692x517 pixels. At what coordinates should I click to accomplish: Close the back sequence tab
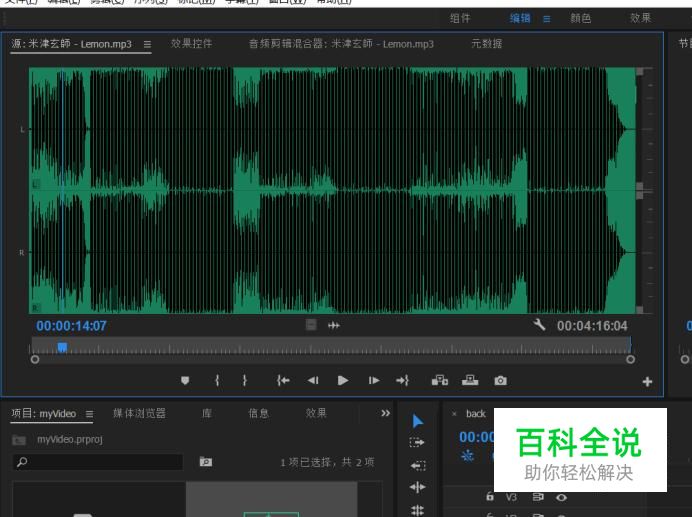[x=454, y=414]
